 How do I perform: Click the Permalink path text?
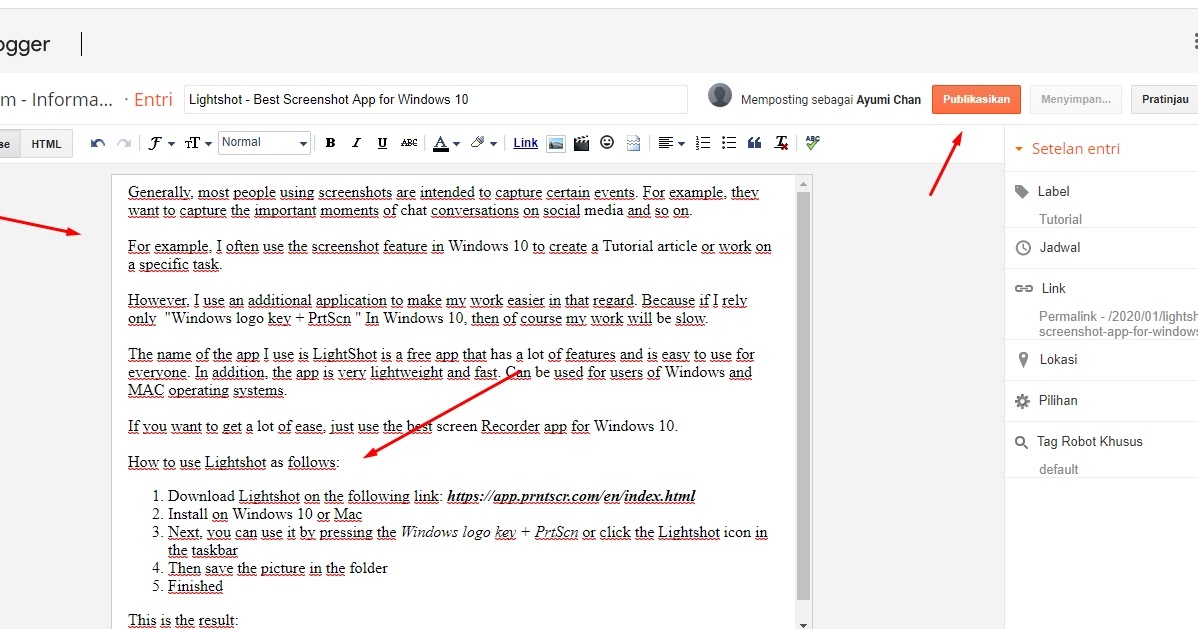[1118, 324]
